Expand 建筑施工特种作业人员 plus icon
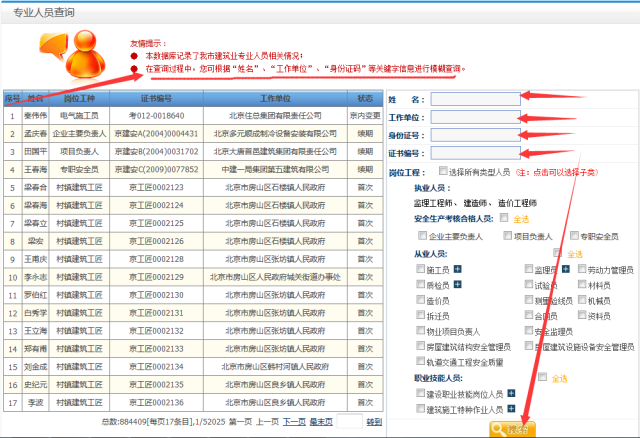 pyautogui.click(x=511, y=409)
